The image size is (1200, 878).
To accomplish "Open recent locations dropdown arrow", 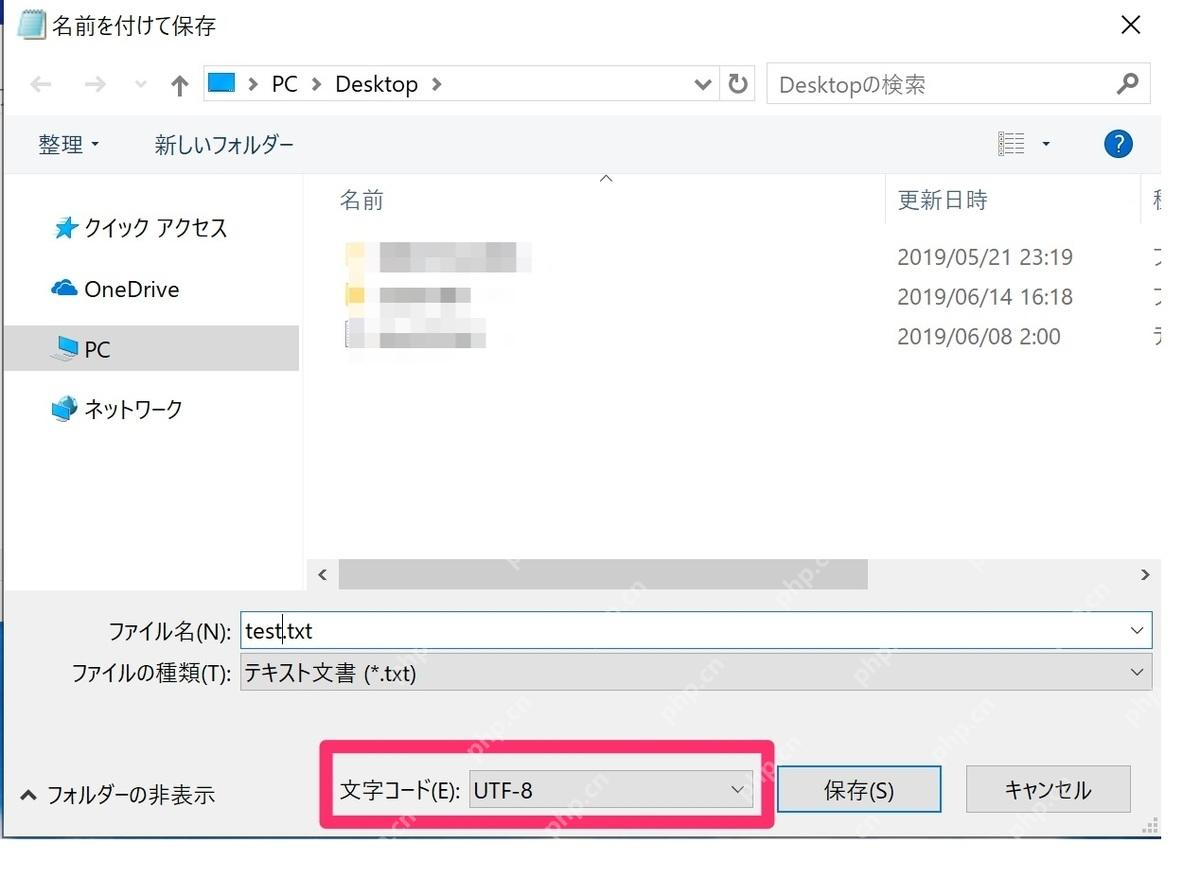I will point(140,86).
